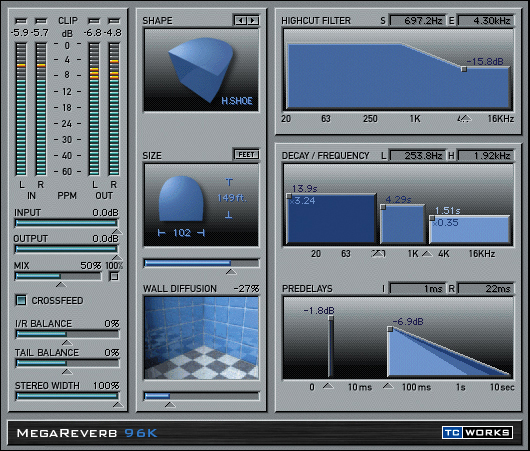
Task: Click the high crossover triangle between 1K and 4K
Action: point(427,253)
